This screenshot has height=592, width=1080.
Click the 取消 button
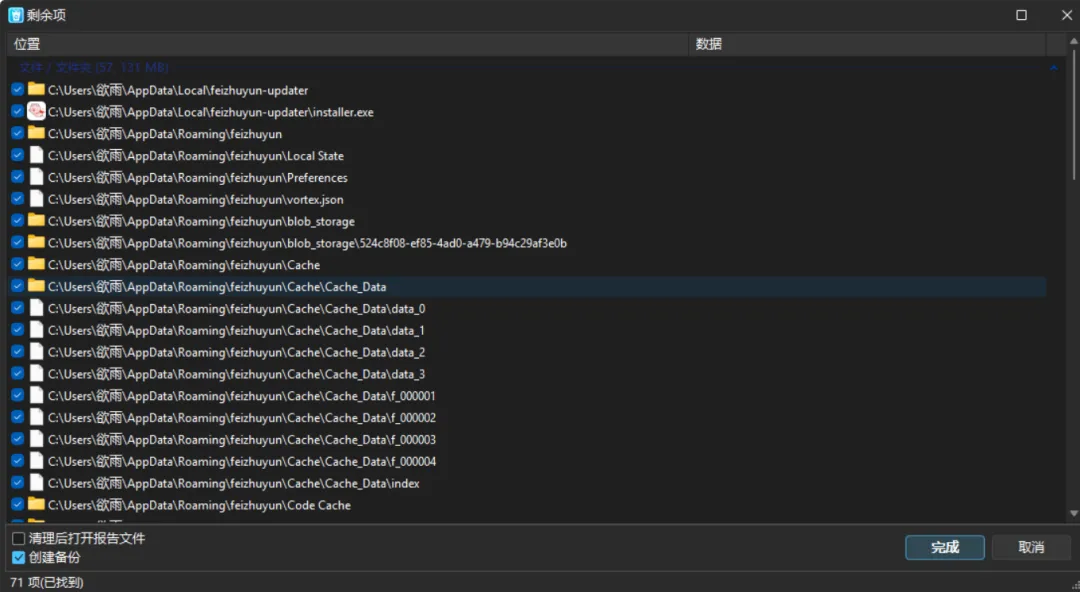coord(1031,547)
